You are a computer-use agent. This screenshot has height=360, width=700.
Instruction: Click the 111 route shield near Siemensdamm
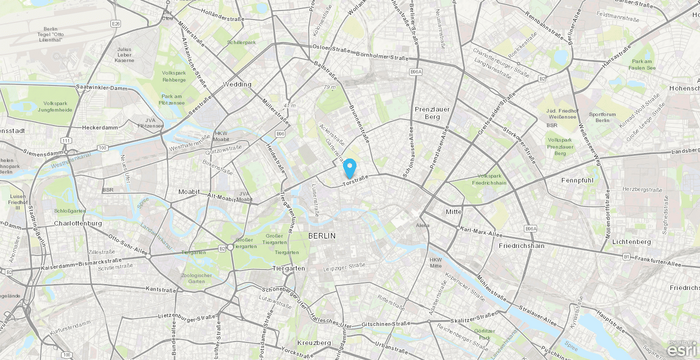click(x=66, y=141)
